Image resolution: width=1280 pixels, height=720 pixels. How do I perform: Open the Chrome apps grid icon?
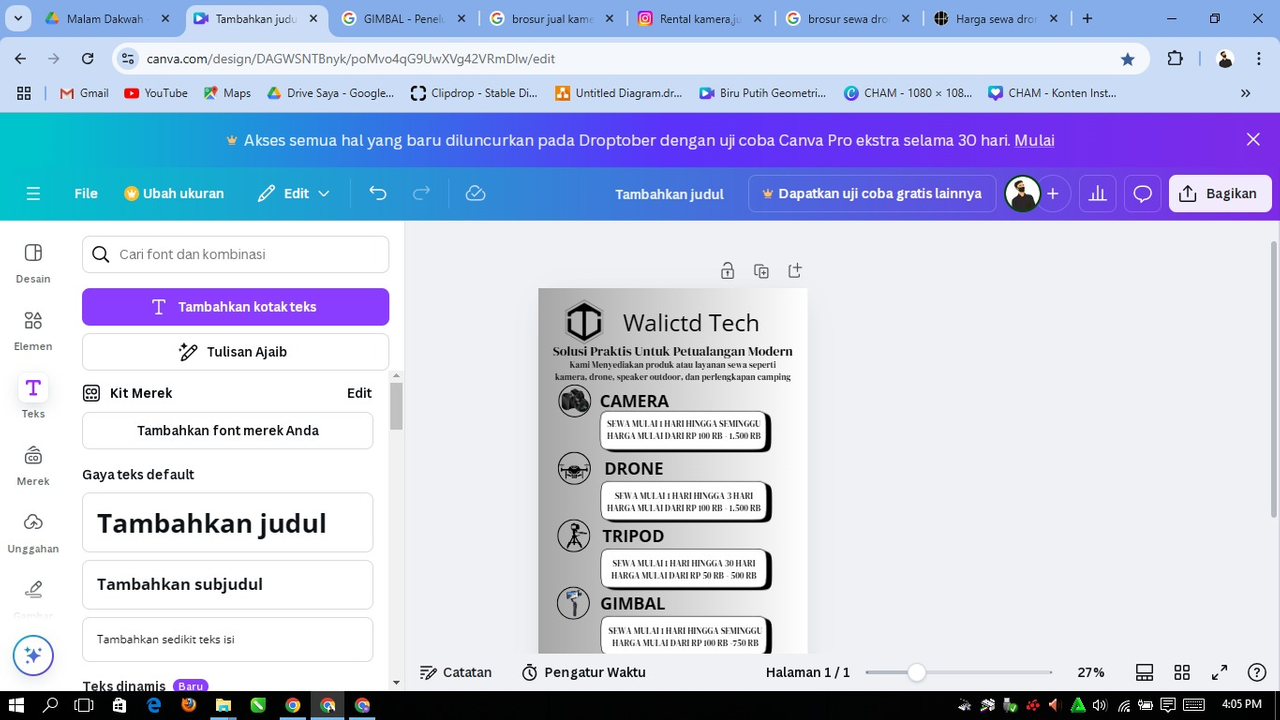(23, 93)
